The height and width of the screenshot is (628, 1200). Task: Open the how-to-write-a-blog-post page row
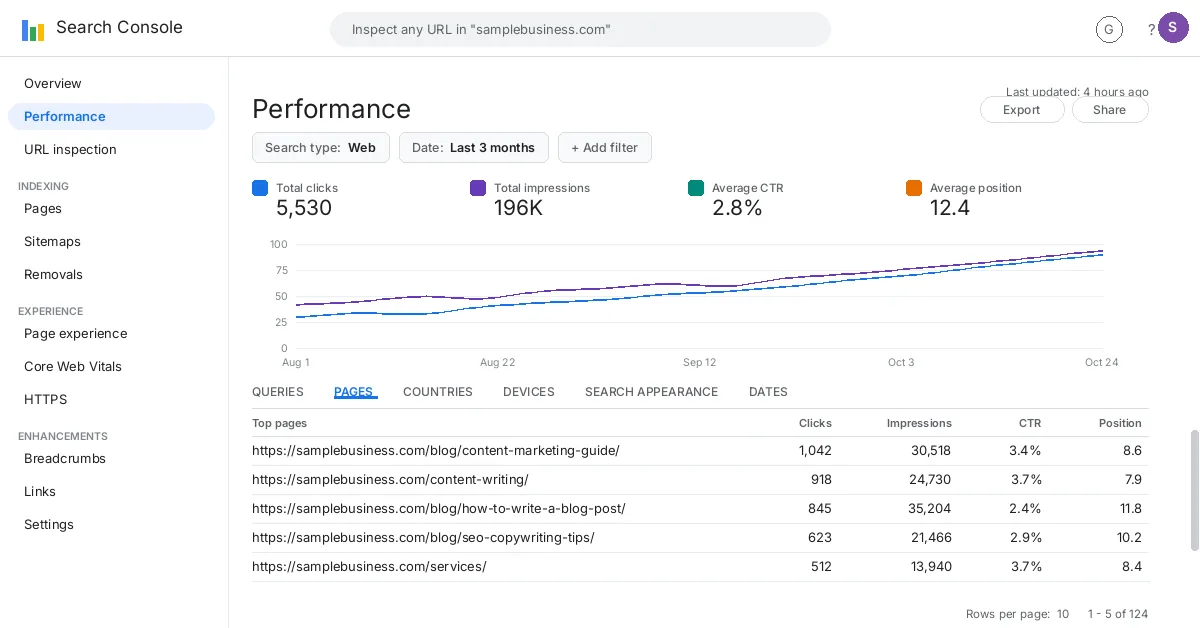point(700,509)
